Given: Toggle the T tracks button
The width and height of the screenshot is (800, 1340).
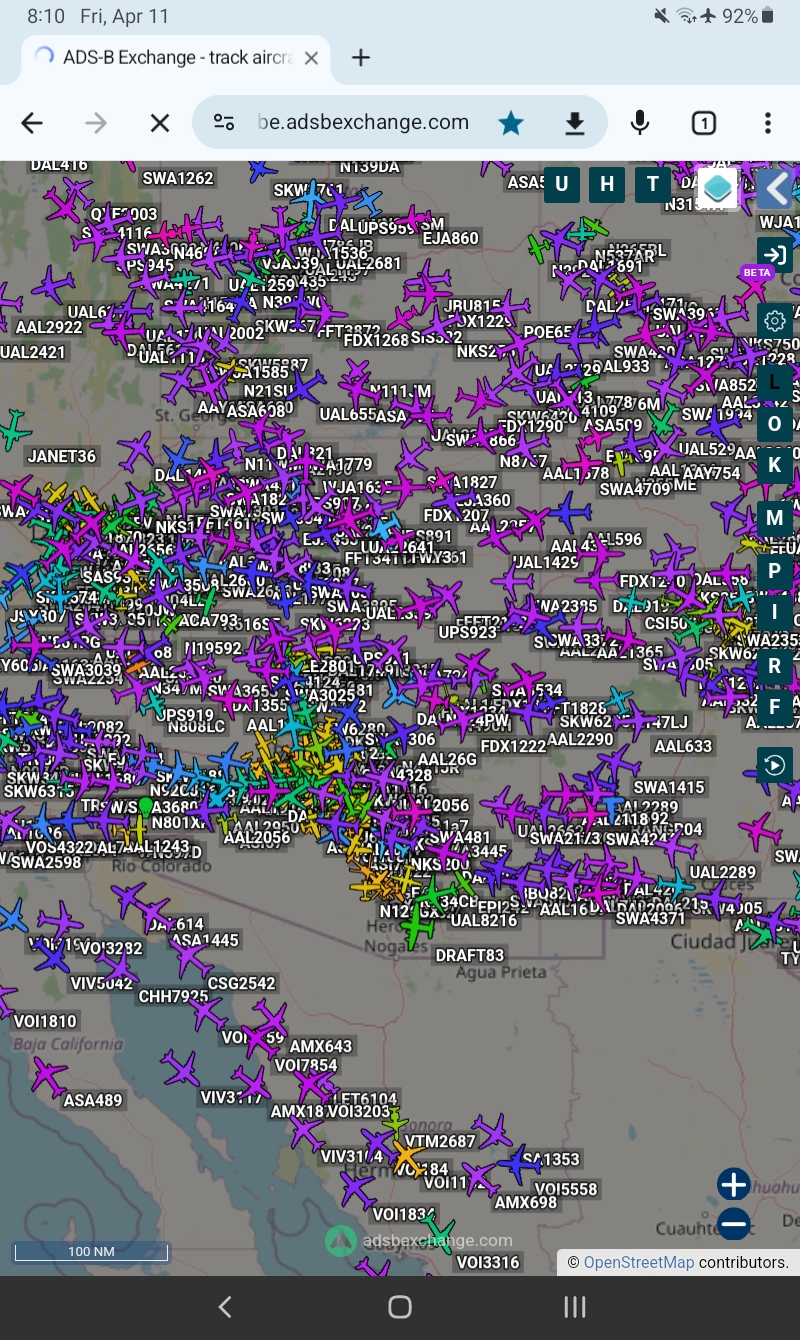Looking at the screenshot, I should click(653, 184).
